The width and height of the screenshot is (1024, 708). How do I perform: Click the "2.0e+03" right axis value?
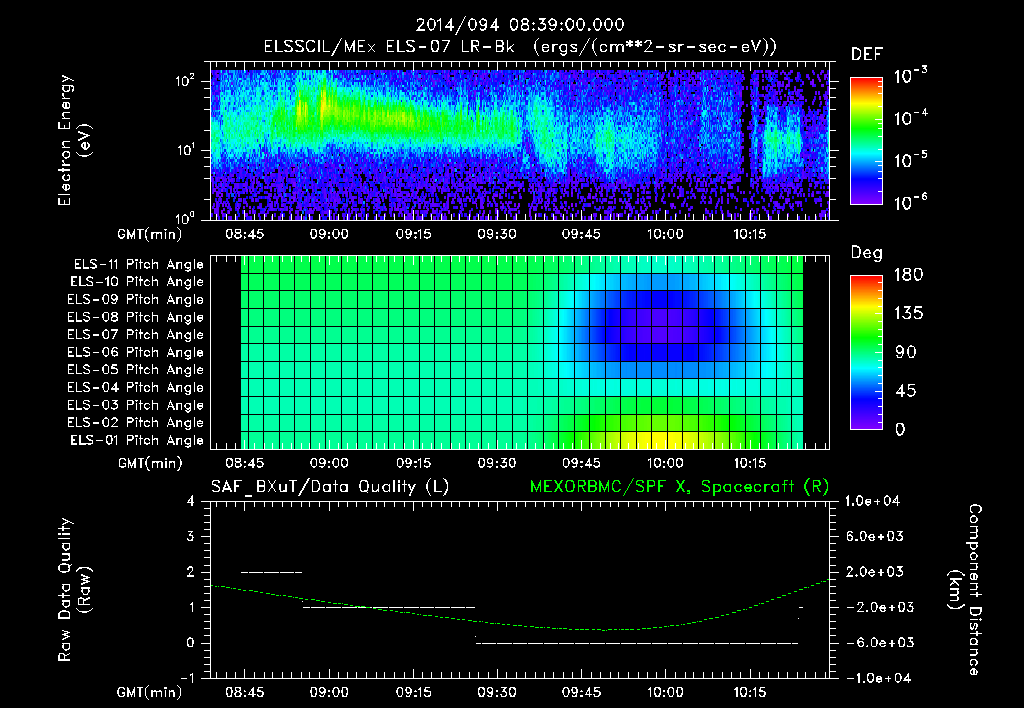click(875, 572)
